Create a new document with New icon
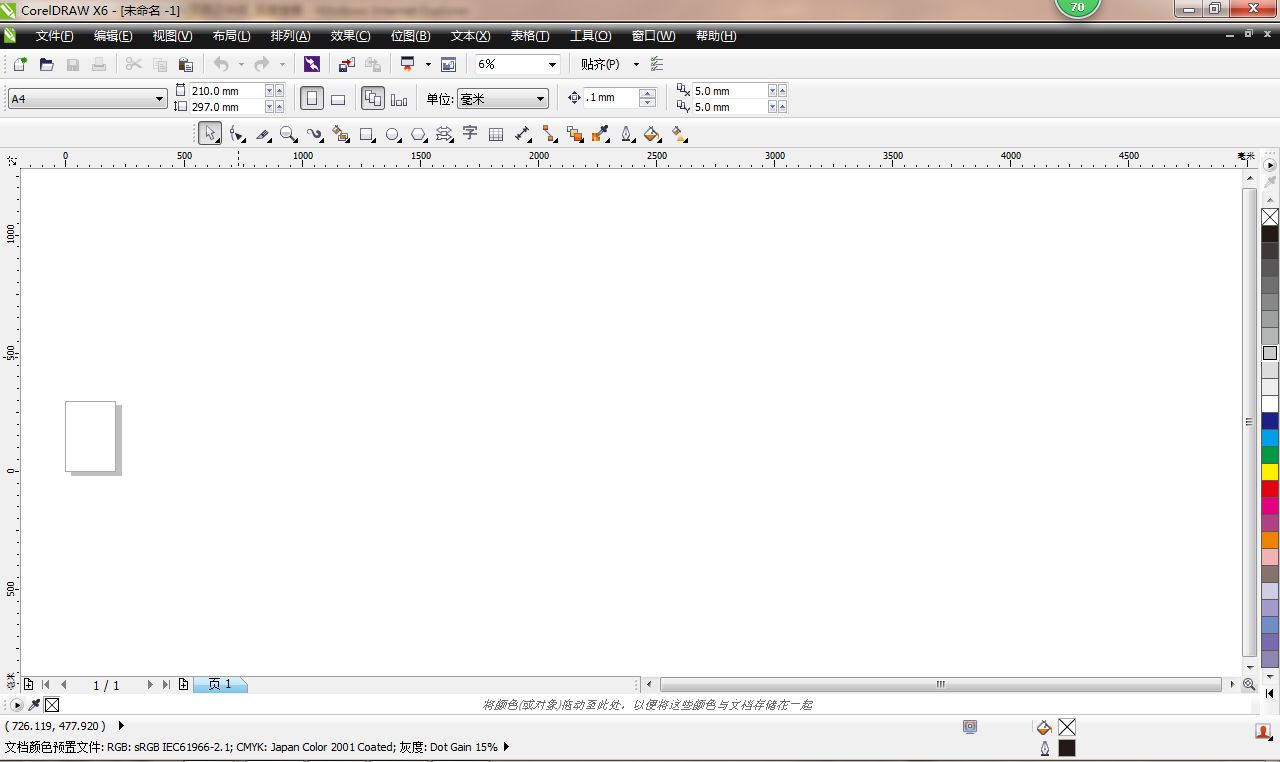The height and width of the screenshot is (762, 1280). [x=20, y=64]
